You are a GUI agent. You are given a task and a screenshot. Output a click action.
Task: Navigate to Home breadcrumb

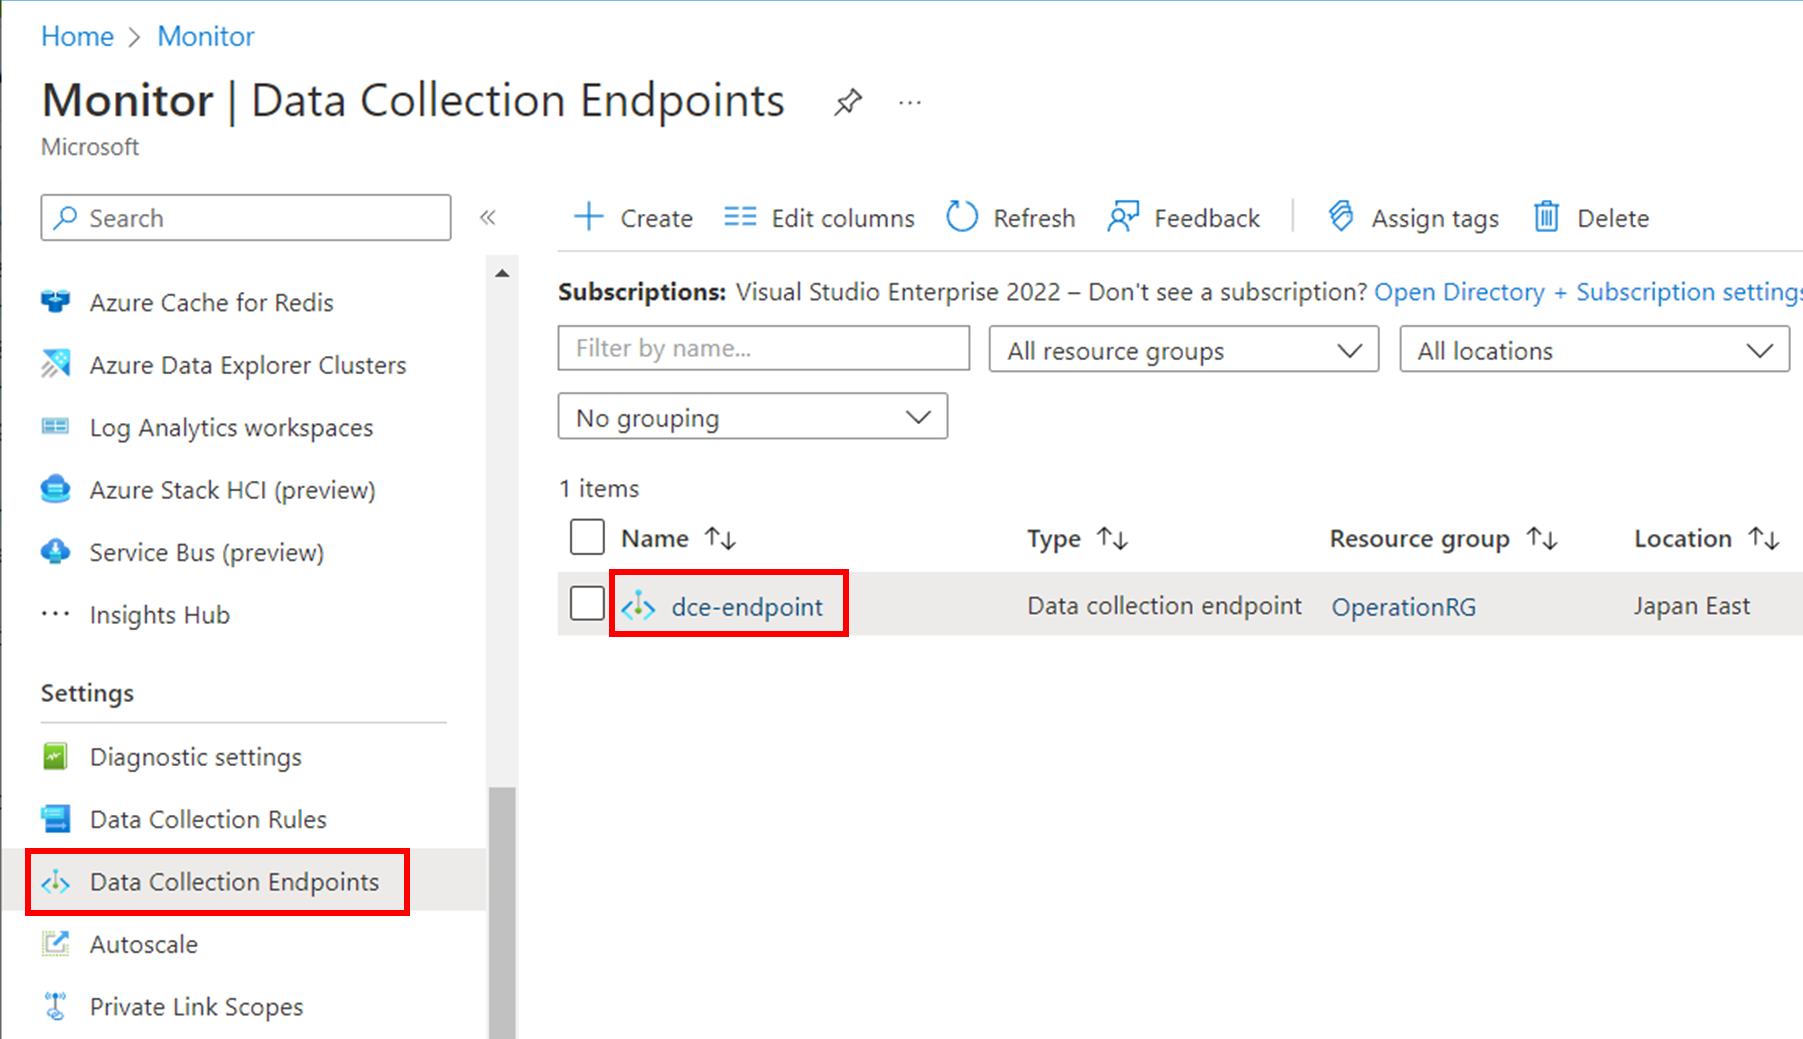pos(77,36)
